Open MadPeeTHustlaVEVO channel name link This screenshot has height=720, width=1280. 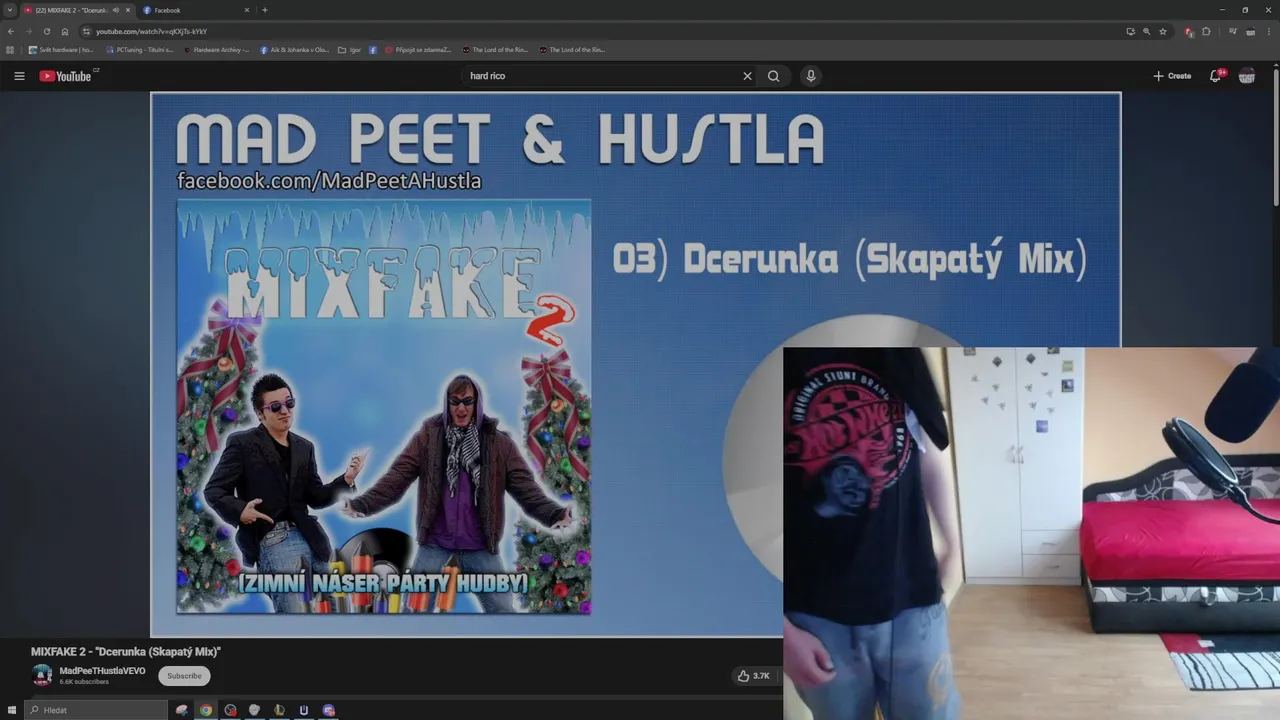pos(102,671)
